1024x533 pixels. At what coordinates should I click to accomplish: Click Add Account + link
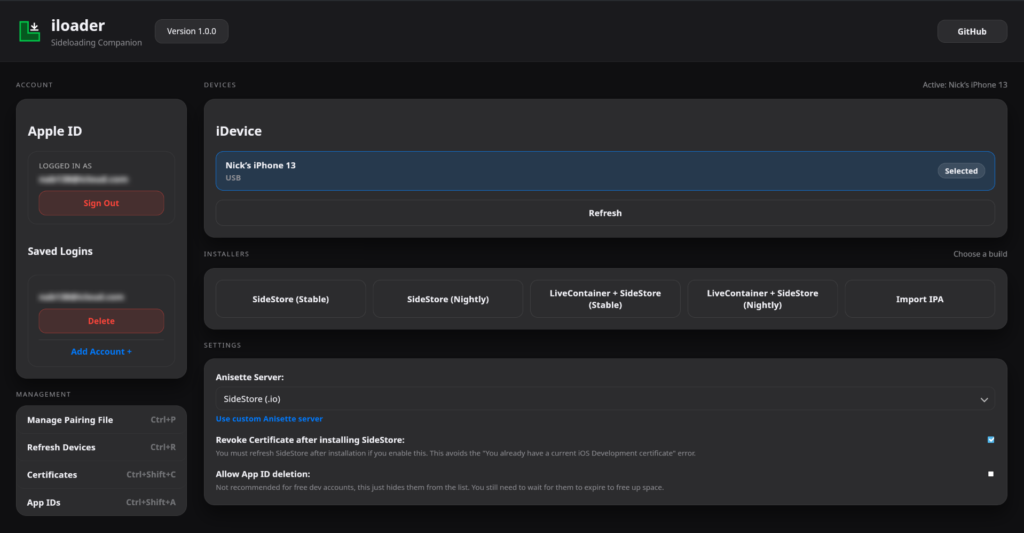(101, 352)
